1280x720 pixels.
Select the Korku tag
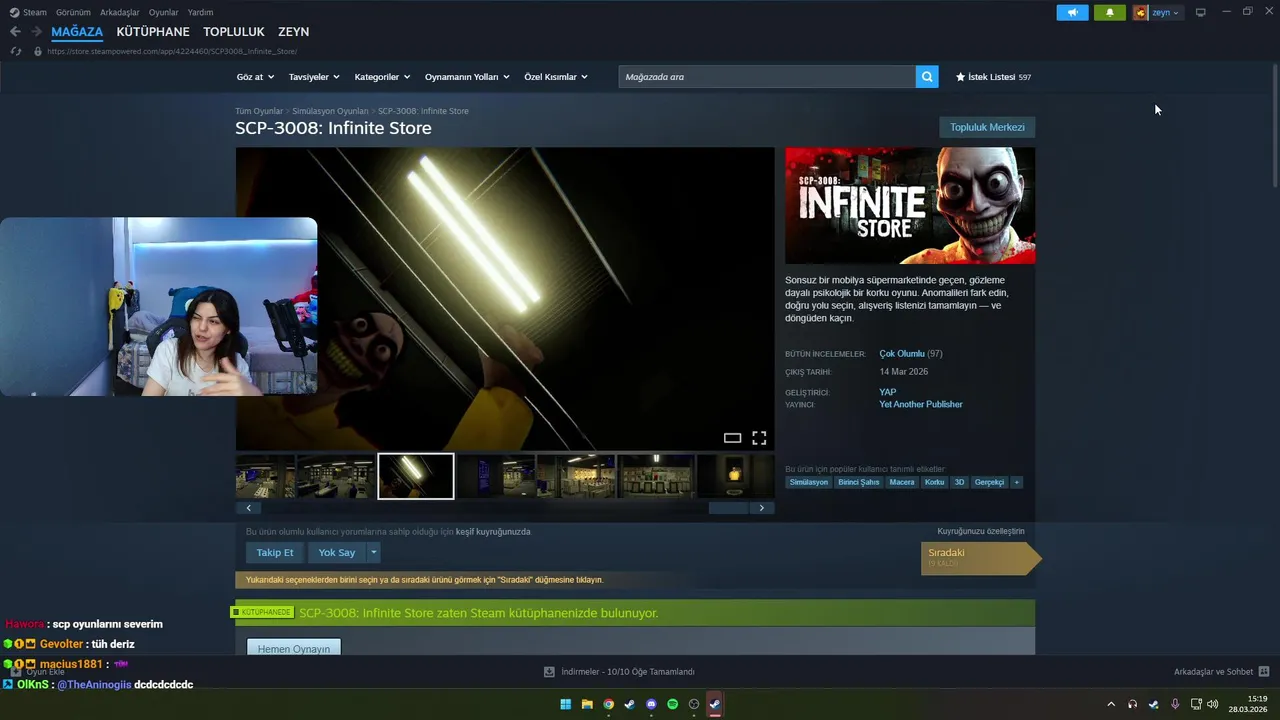pyautogui.click(x=935, y=482)
